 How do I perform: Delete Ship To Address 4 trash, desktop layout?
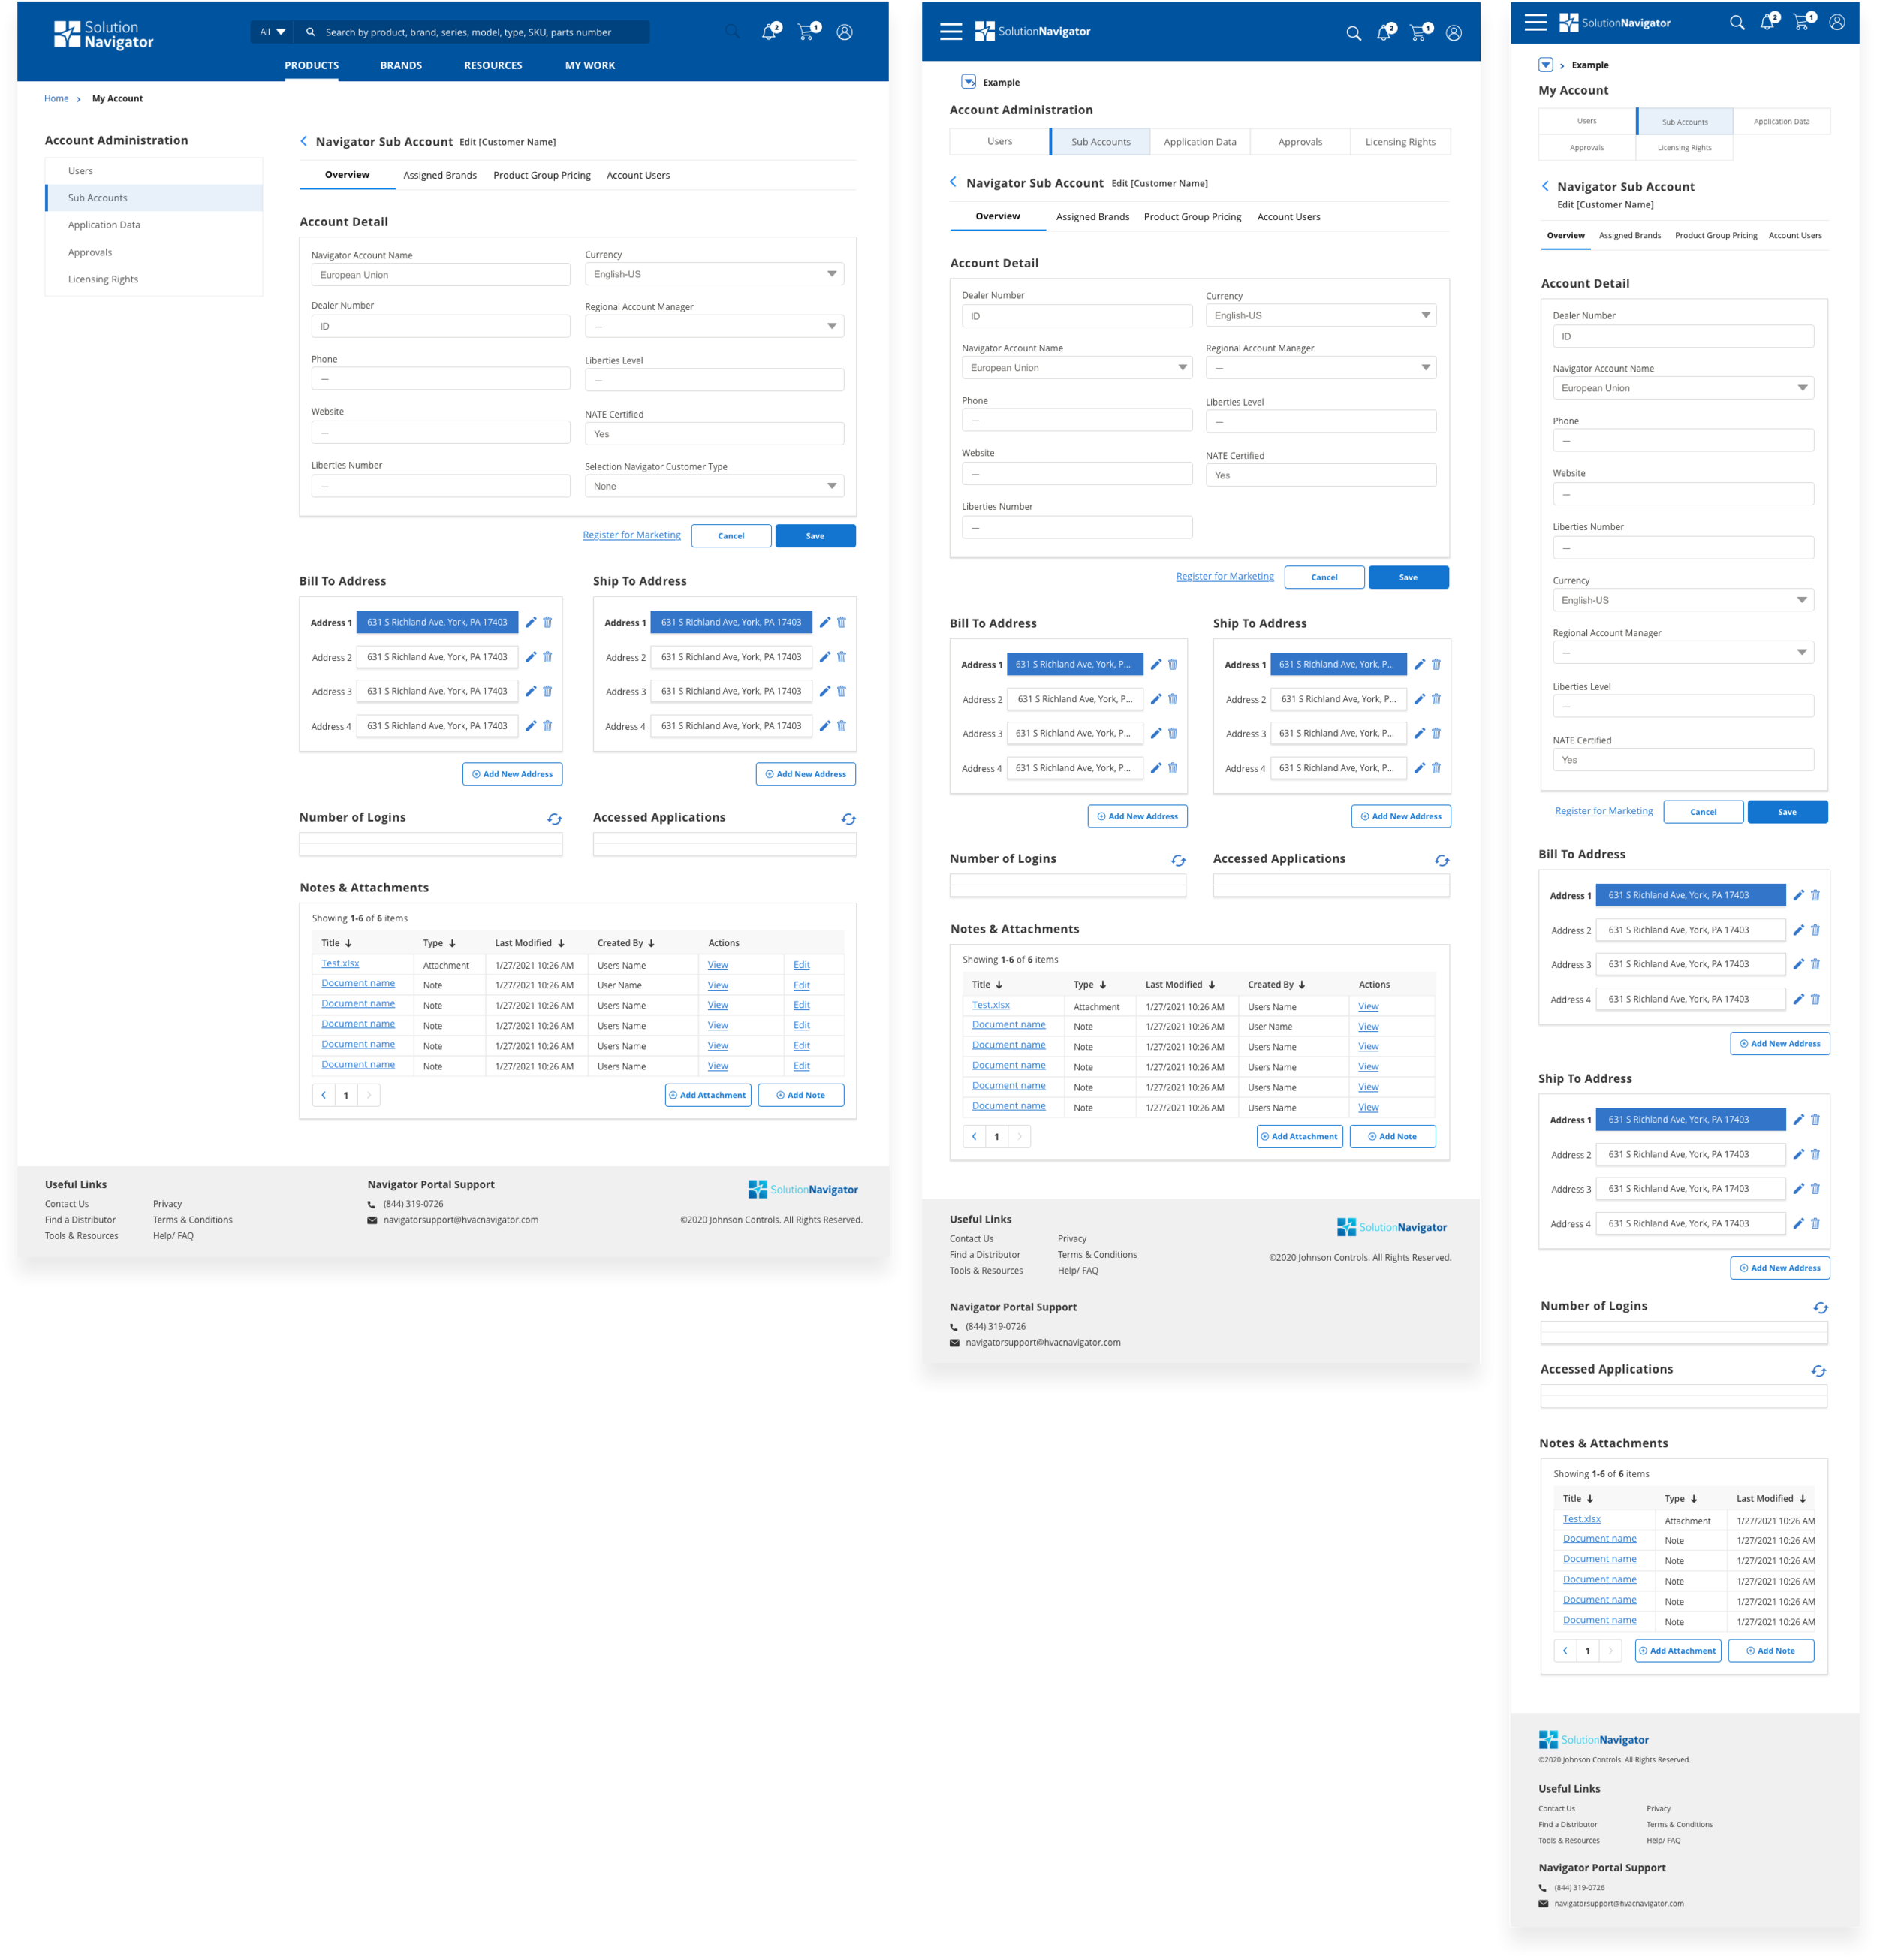click(841, 726)
